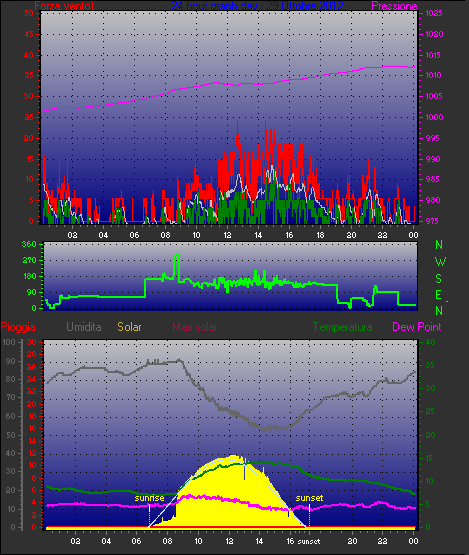Click the red 'Pioggia' legend label

(18, 327)
